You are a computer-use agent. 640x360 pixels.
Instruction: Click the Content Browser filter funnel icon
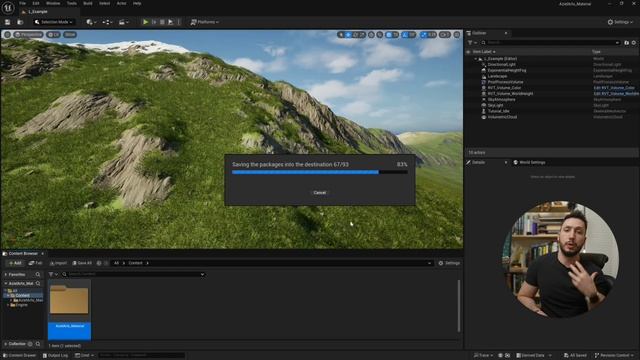tap(52, 274)
